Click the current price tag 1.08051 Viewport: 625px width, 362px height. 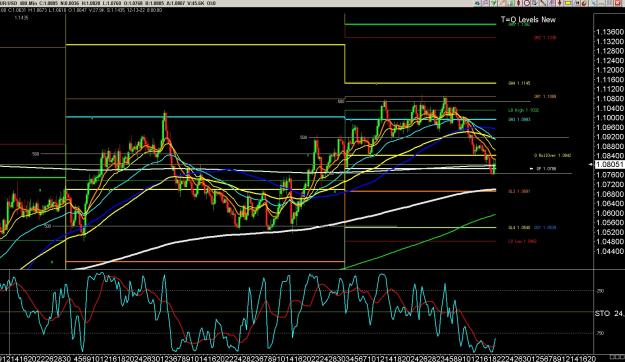(x=609, y=165)
